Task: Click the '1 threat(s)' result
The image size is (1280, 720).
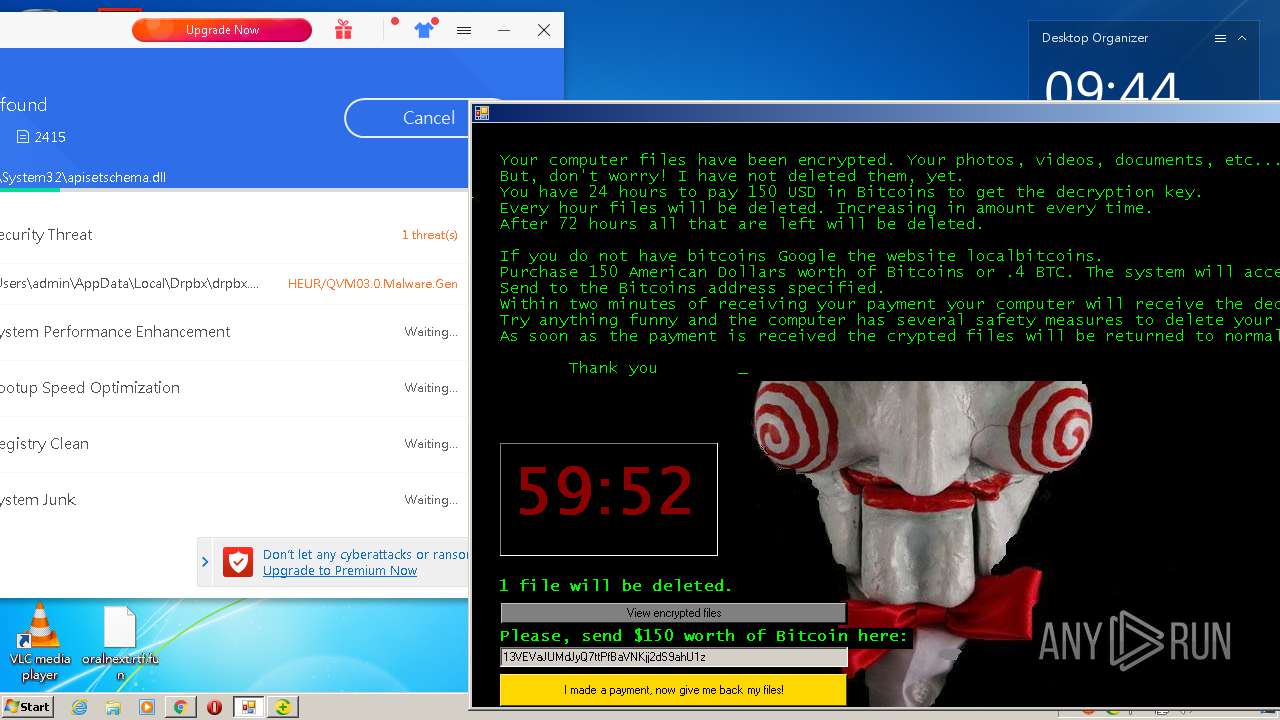Action: [430, 235]
